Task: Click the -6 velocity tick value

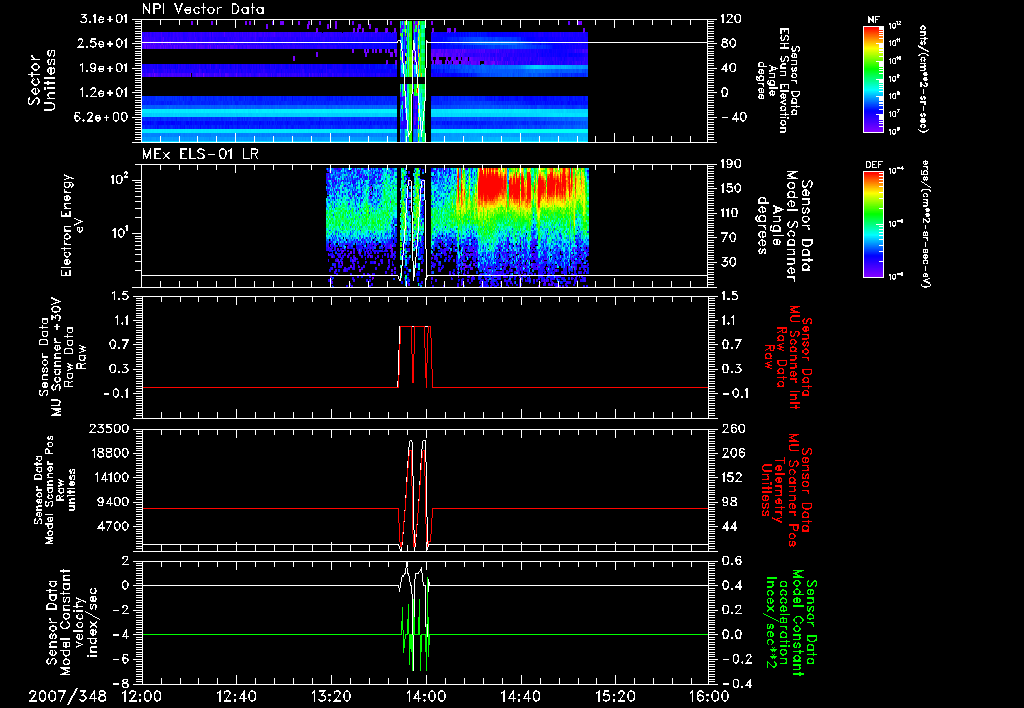Action: [x=122, y=660]
